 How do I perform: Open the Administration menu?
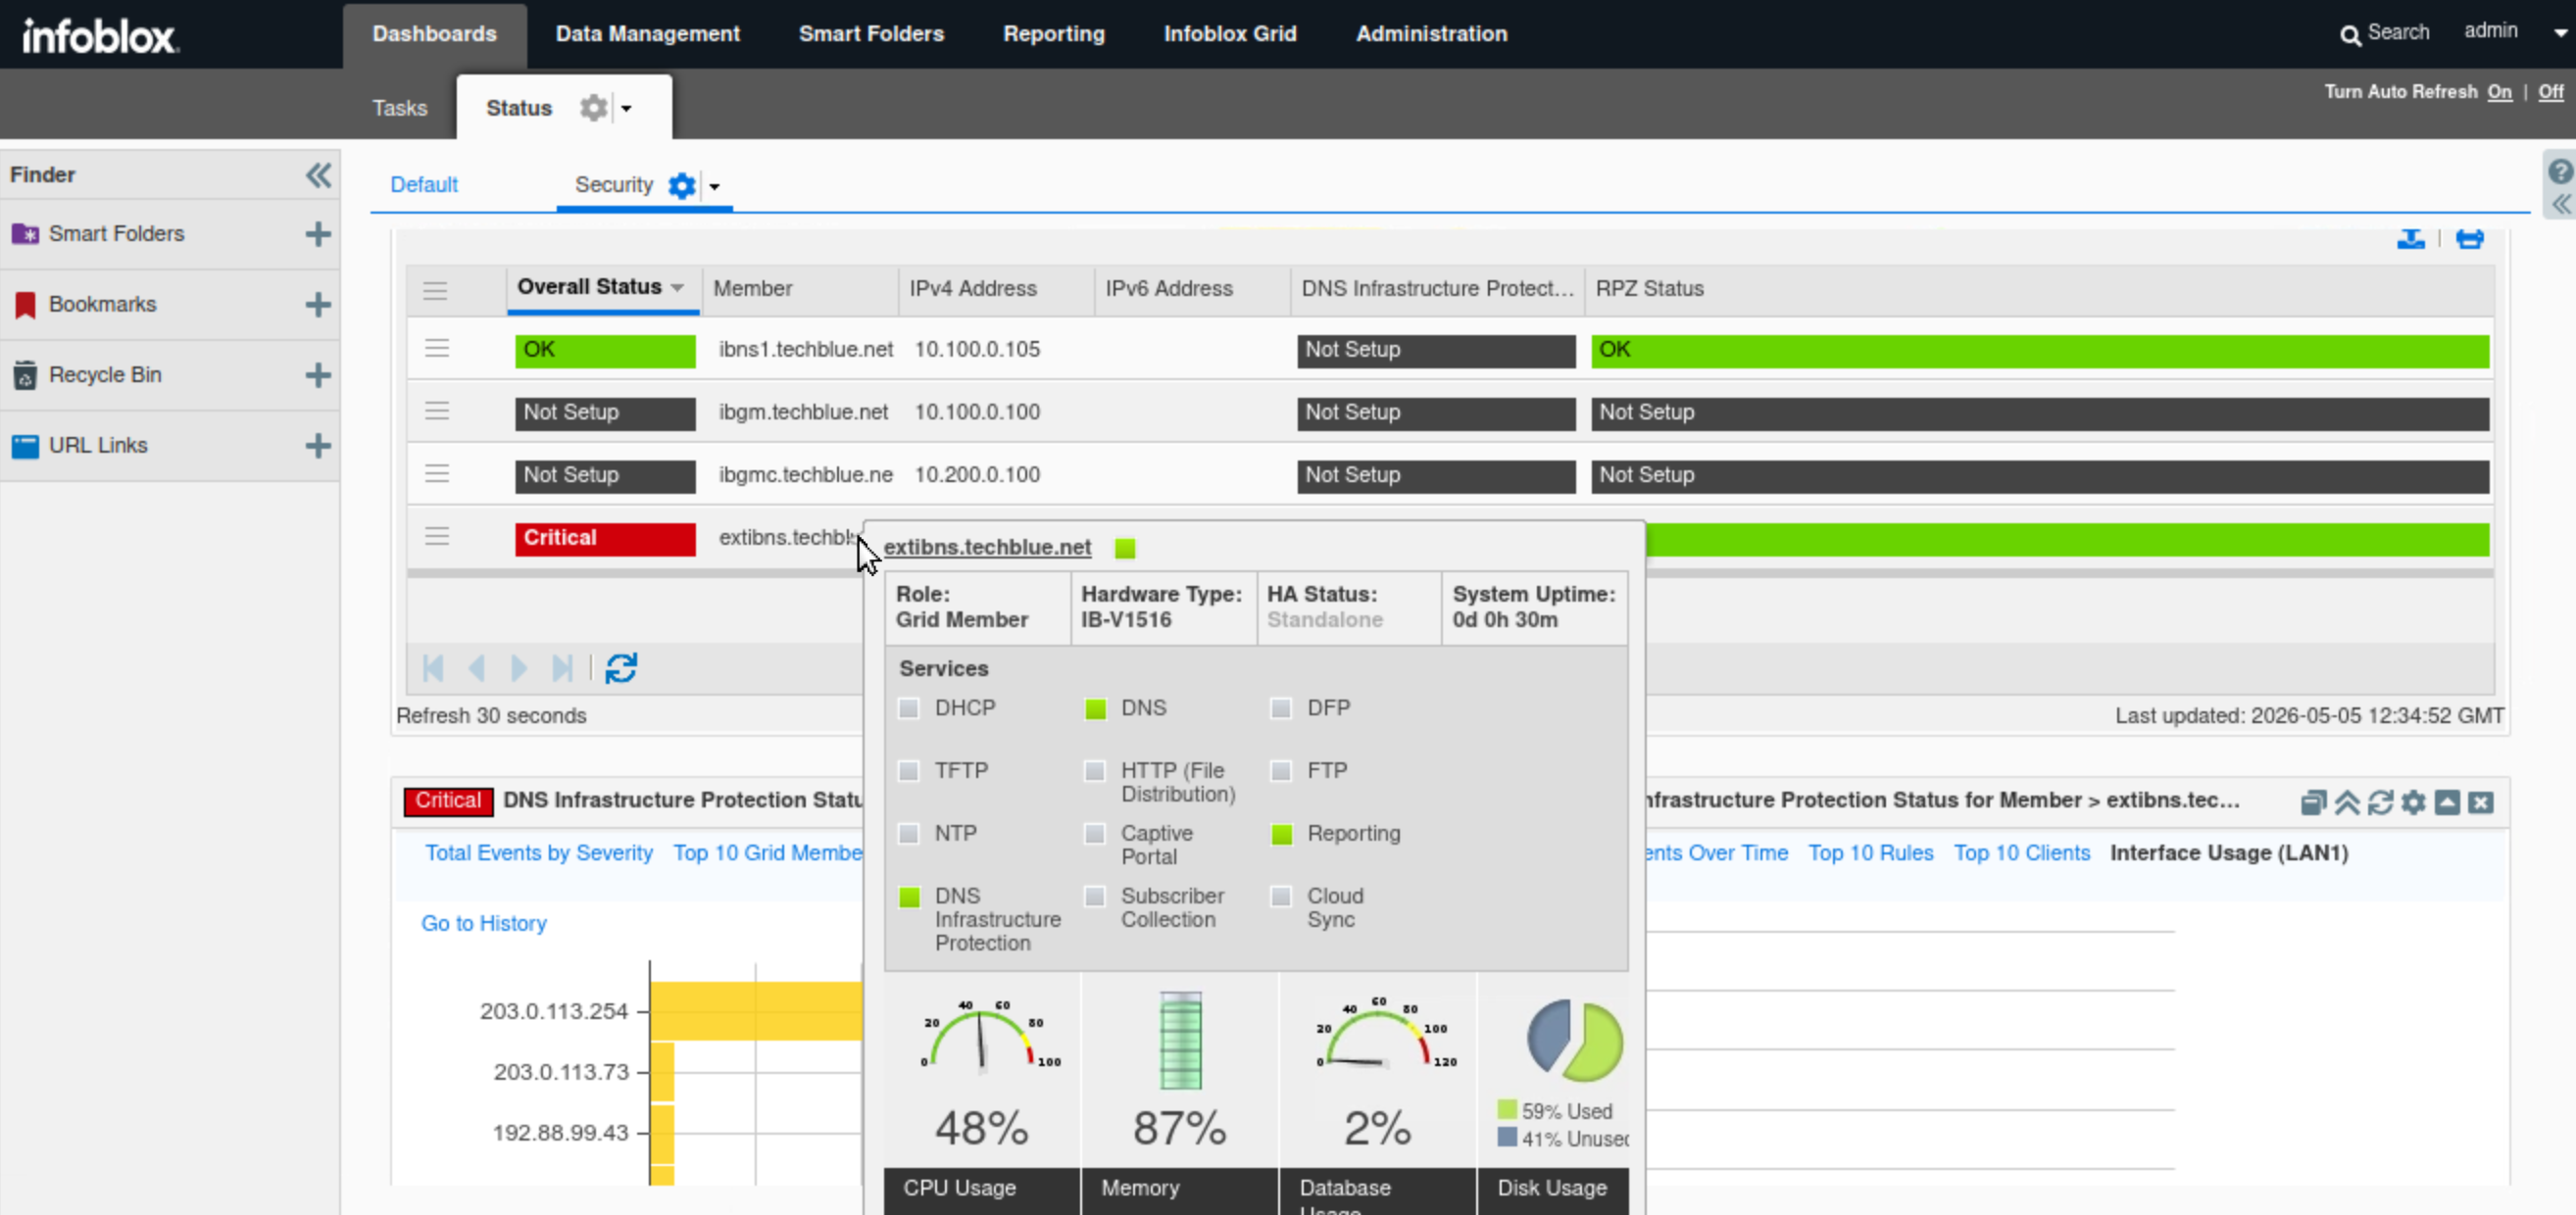click(1431, 34)
